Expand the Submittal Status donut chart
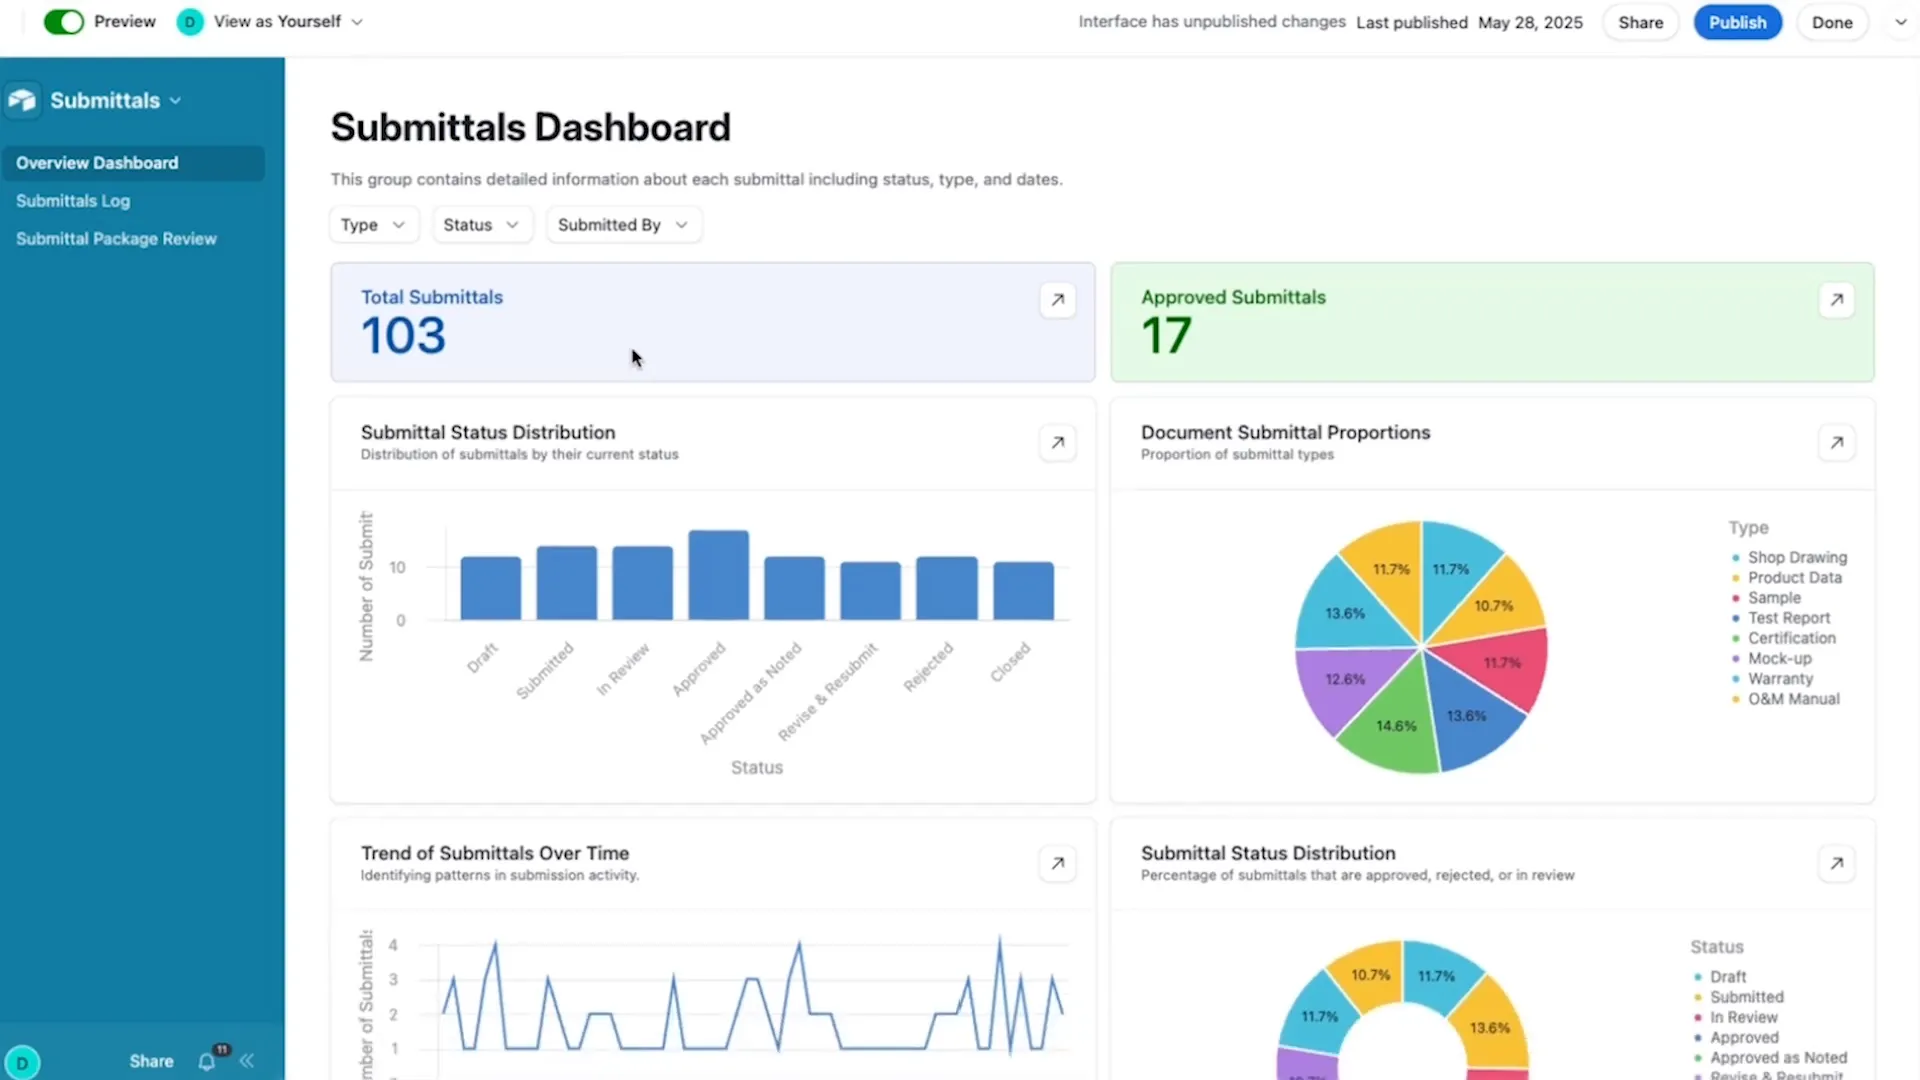Screen dimensions: 1920x1080 click(1836, 863)
